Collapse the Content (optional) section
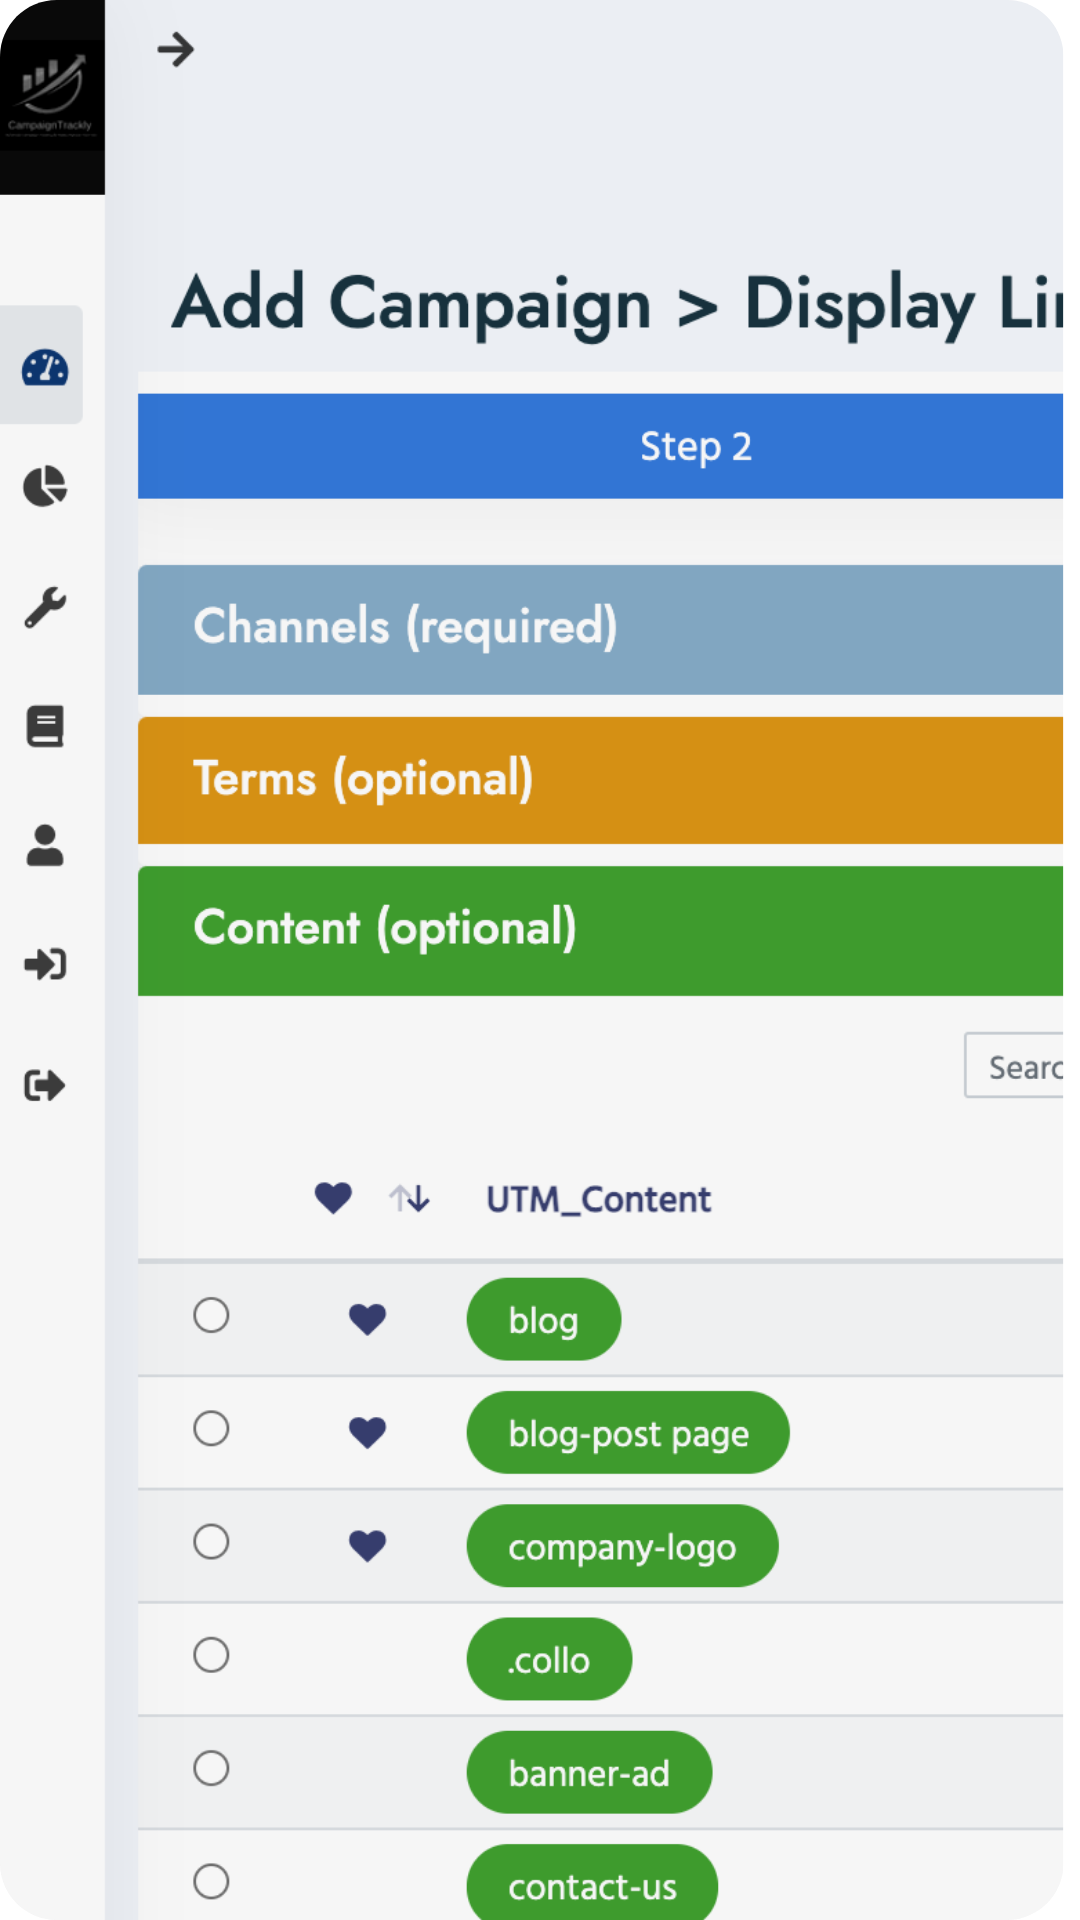 (x=600, y=930)
